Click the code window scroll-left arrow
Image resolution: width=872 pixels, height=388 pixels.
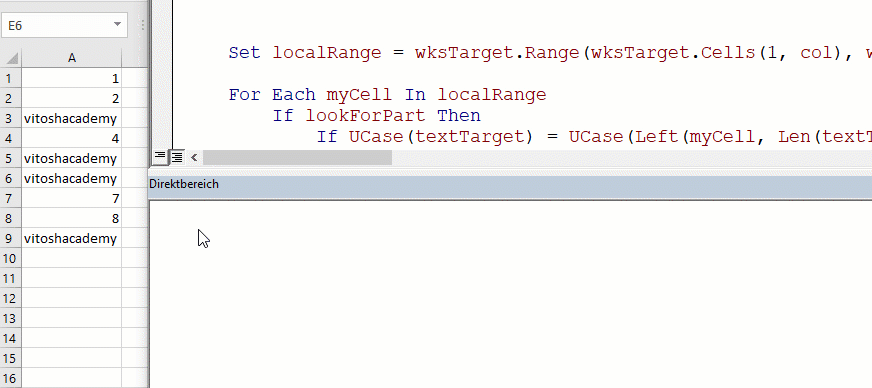tap(194, 157)
